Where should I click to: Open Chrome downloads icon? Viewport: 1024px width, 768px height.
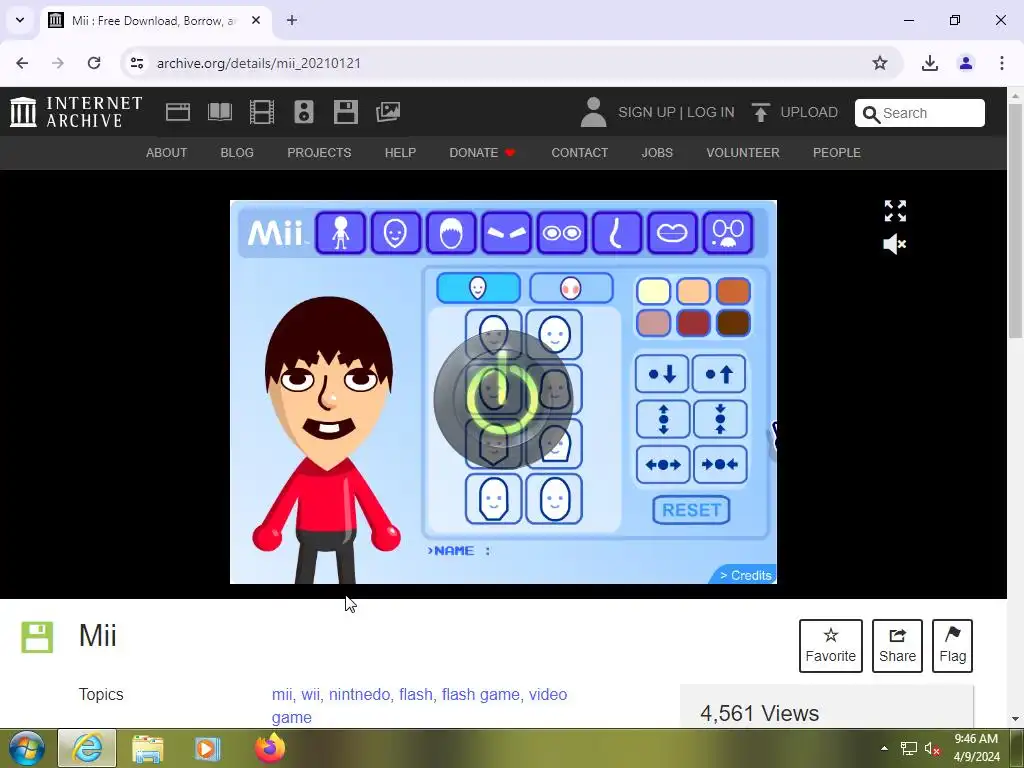point(929,63)
